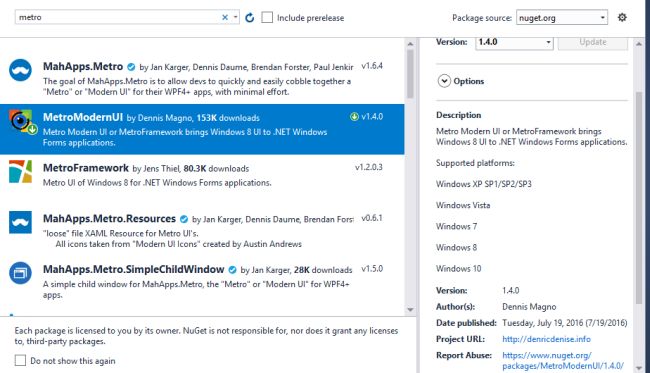Open NuGet settings gear icon
Image resolution: width=650 pixels, height=373 pixels.
pos(622,17)
